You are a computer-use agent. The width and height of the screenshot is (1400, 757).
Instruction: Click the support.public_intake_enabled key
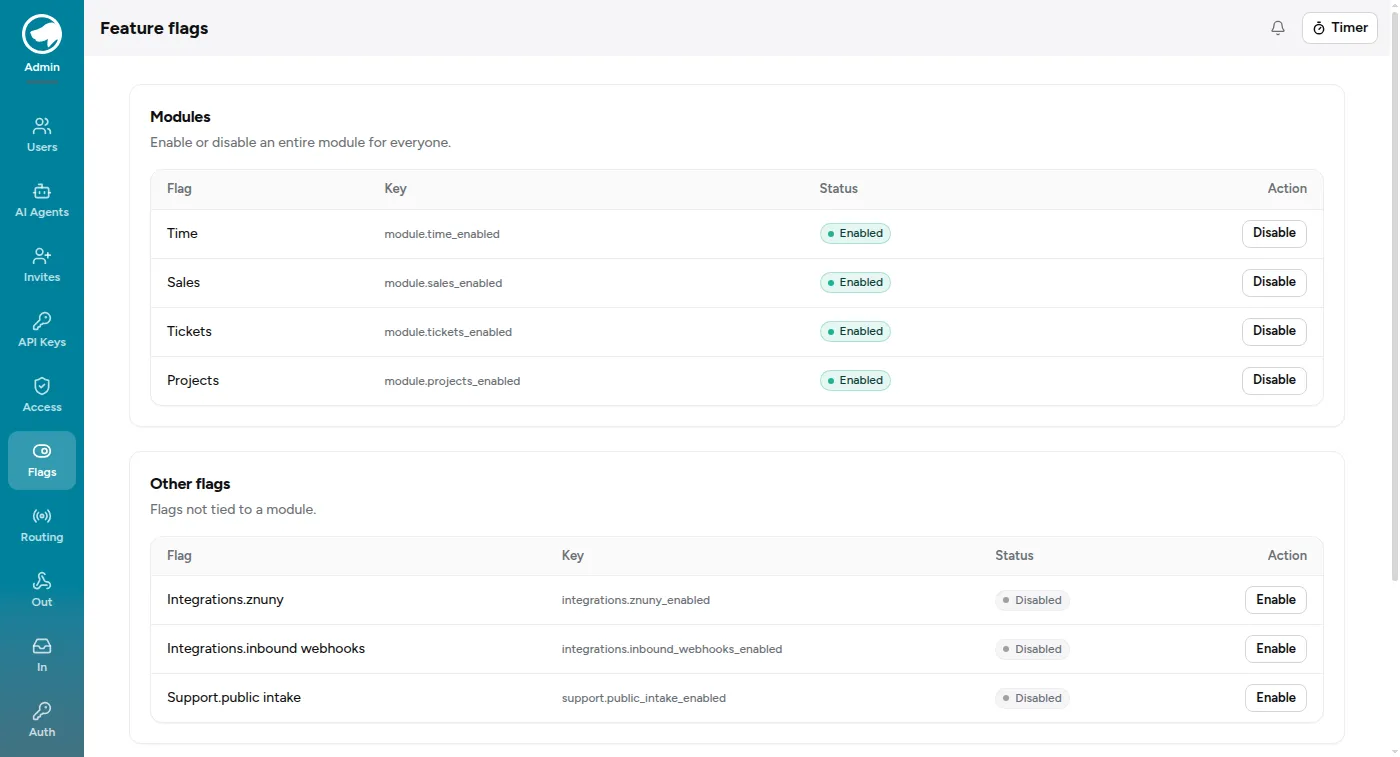pyautogui.click(x=644, y=698)
